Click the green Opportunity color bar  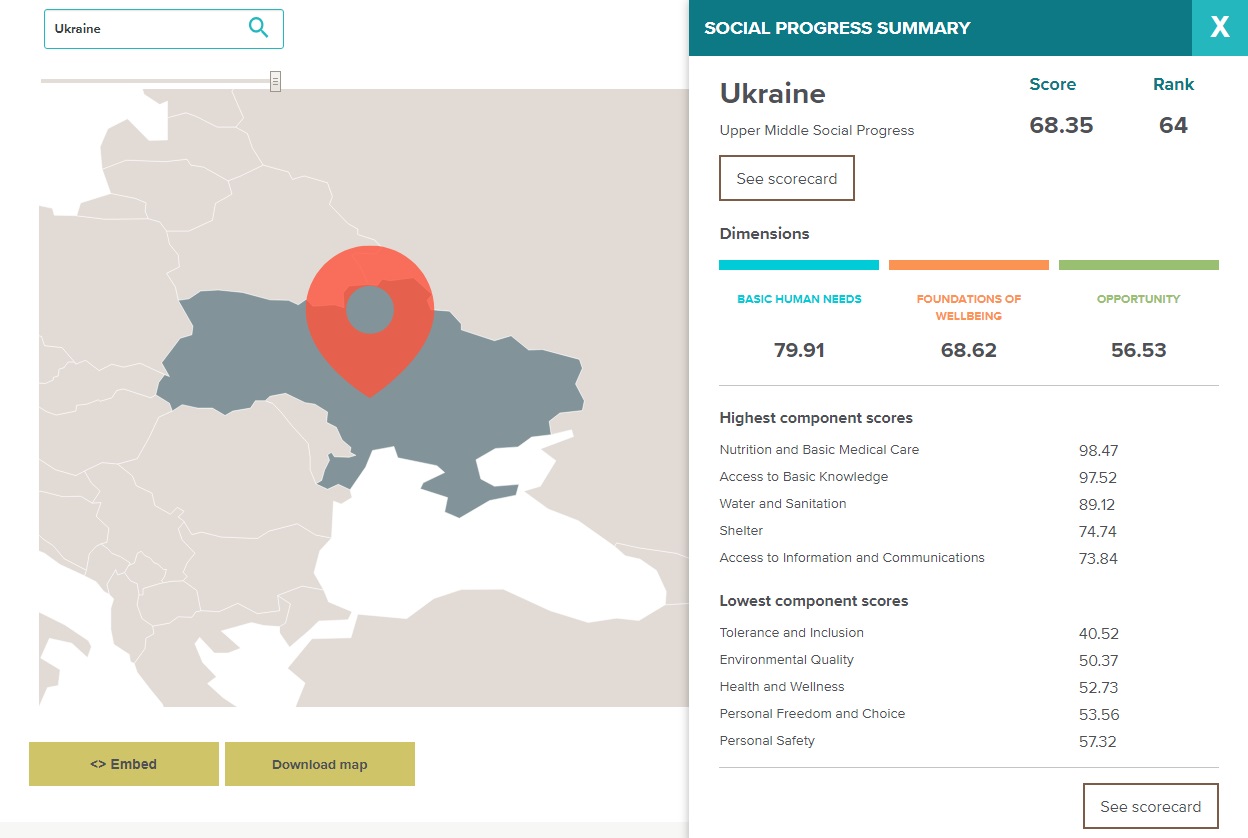(x=1138, y=265)
